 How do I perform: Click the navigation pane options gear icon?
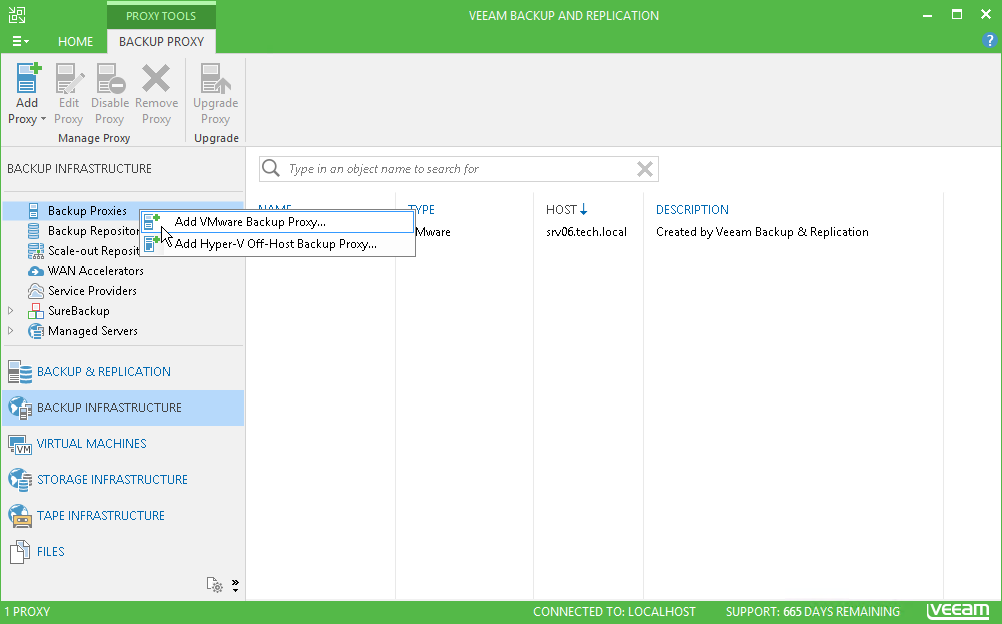point(215,584)
